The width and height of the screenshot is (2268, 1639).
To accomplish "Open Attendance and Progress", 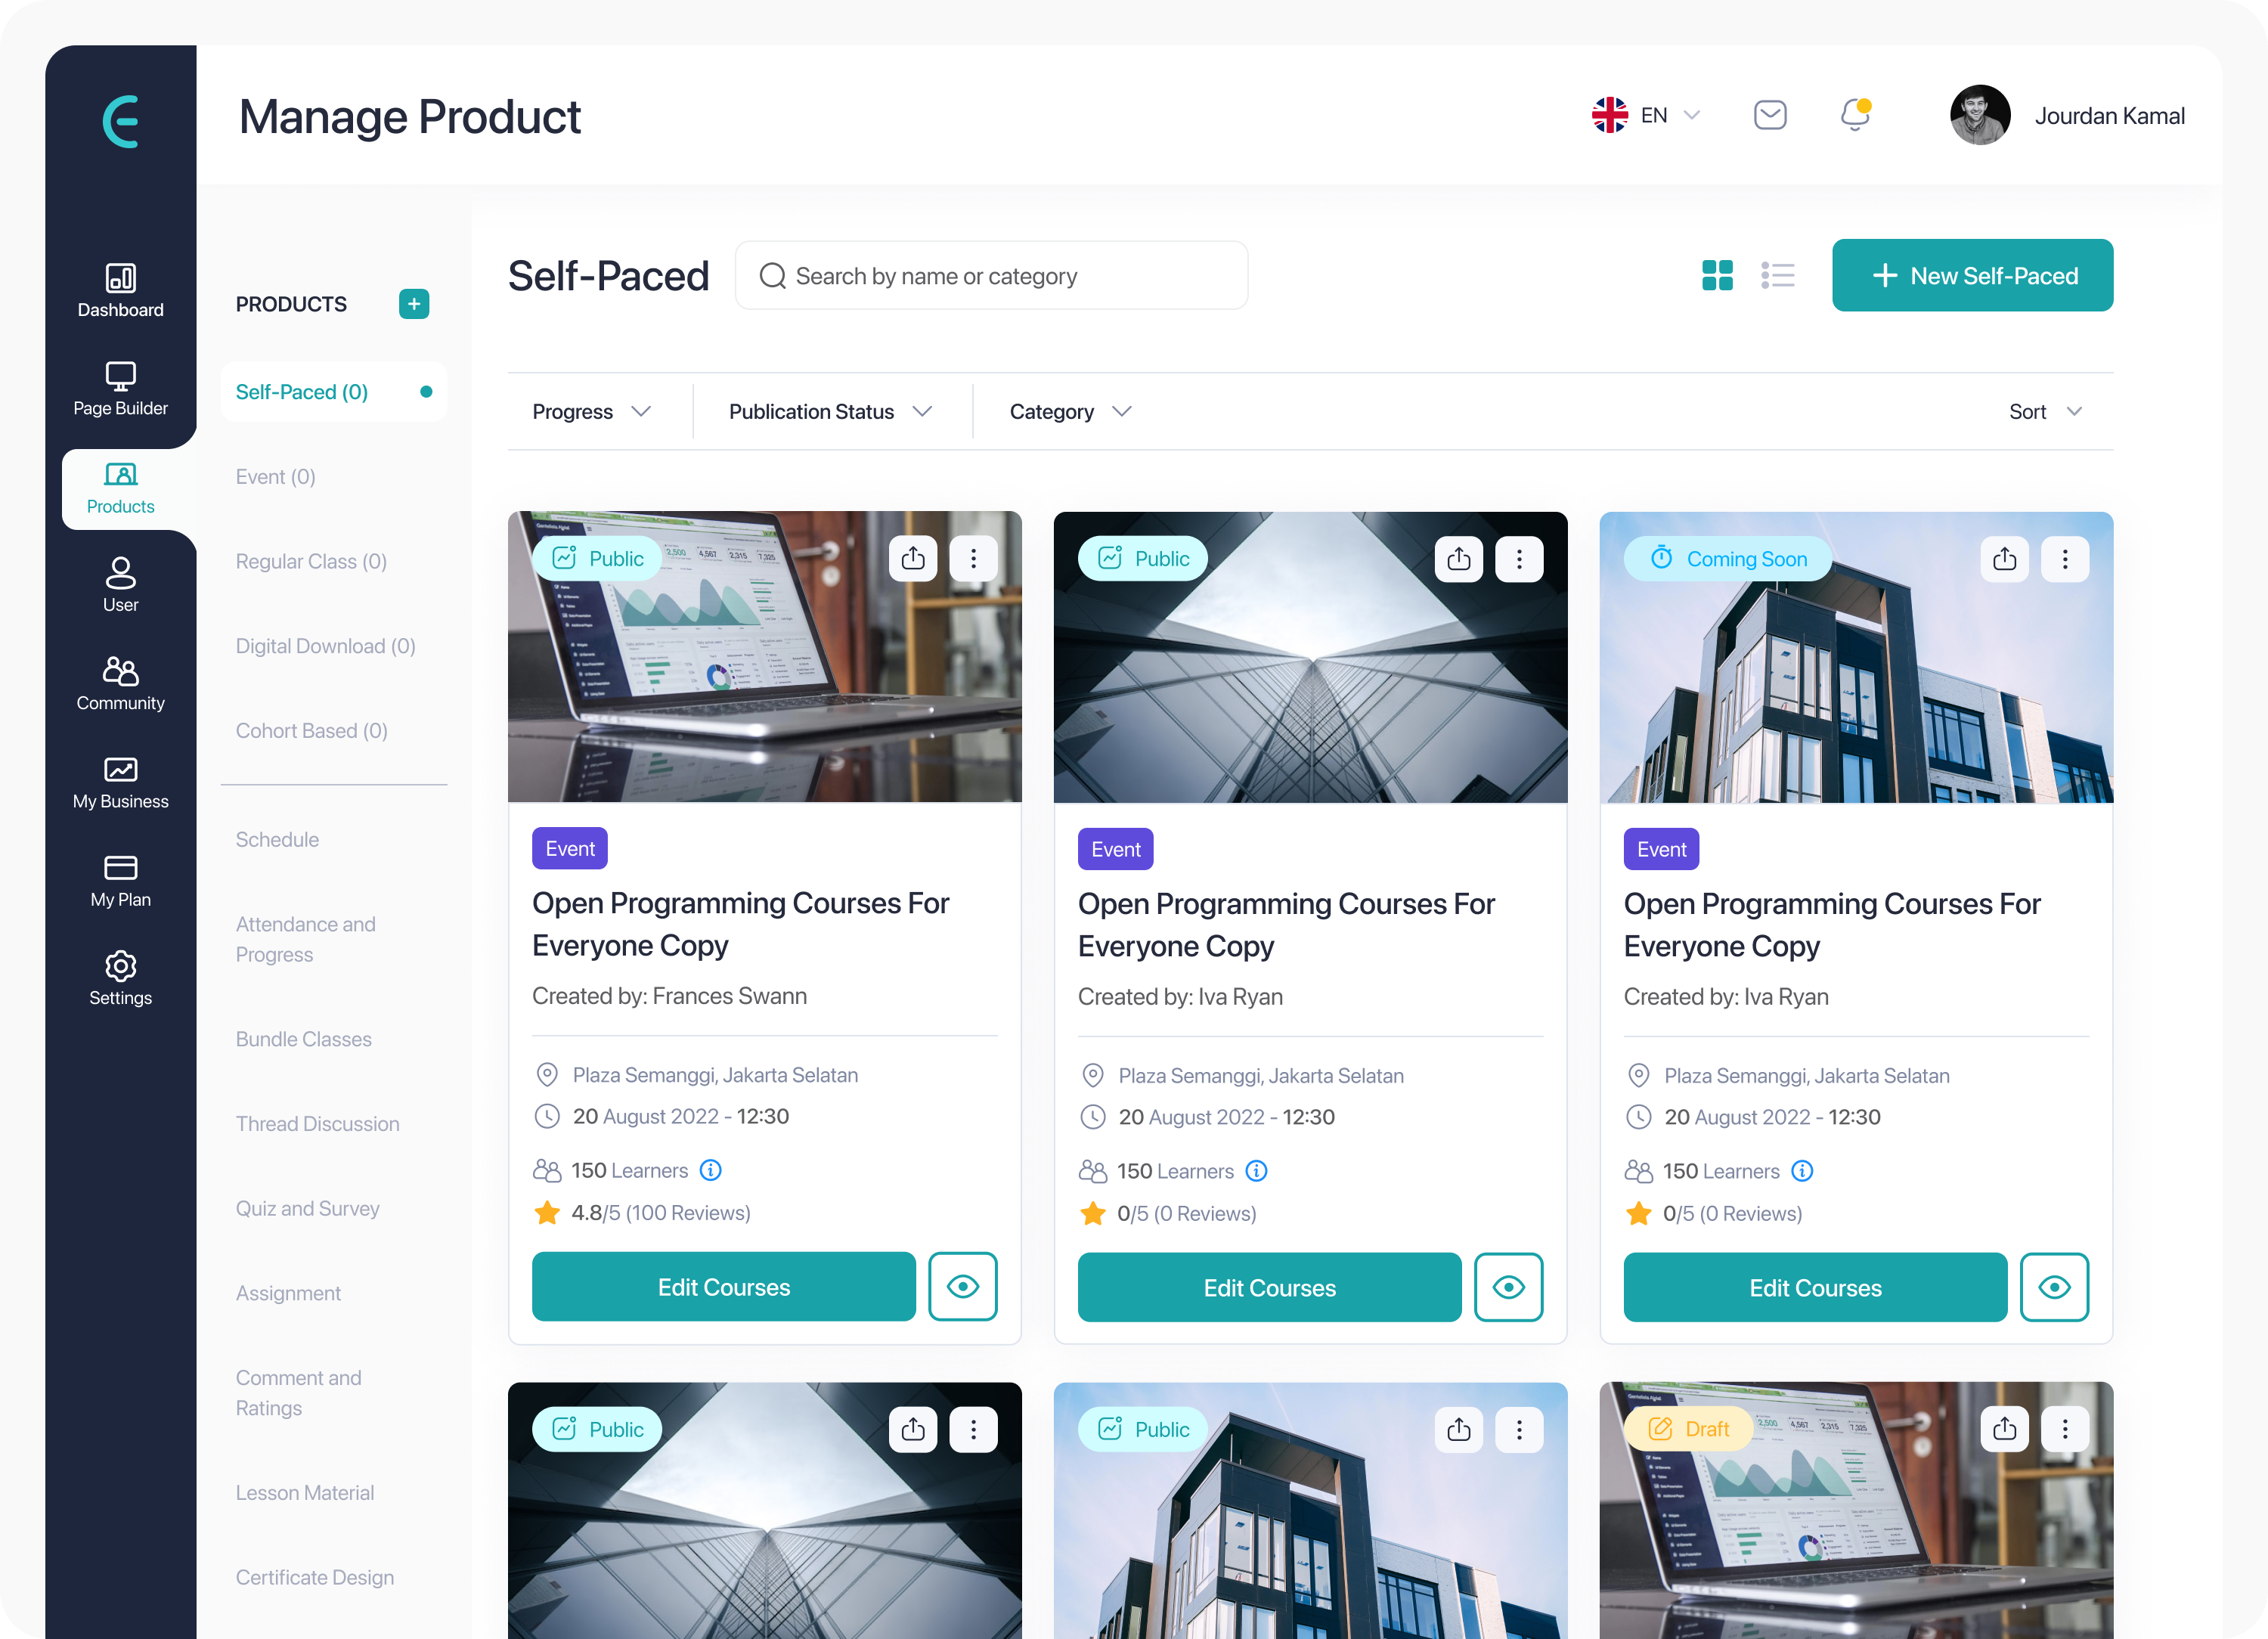I will coord(306,939).
